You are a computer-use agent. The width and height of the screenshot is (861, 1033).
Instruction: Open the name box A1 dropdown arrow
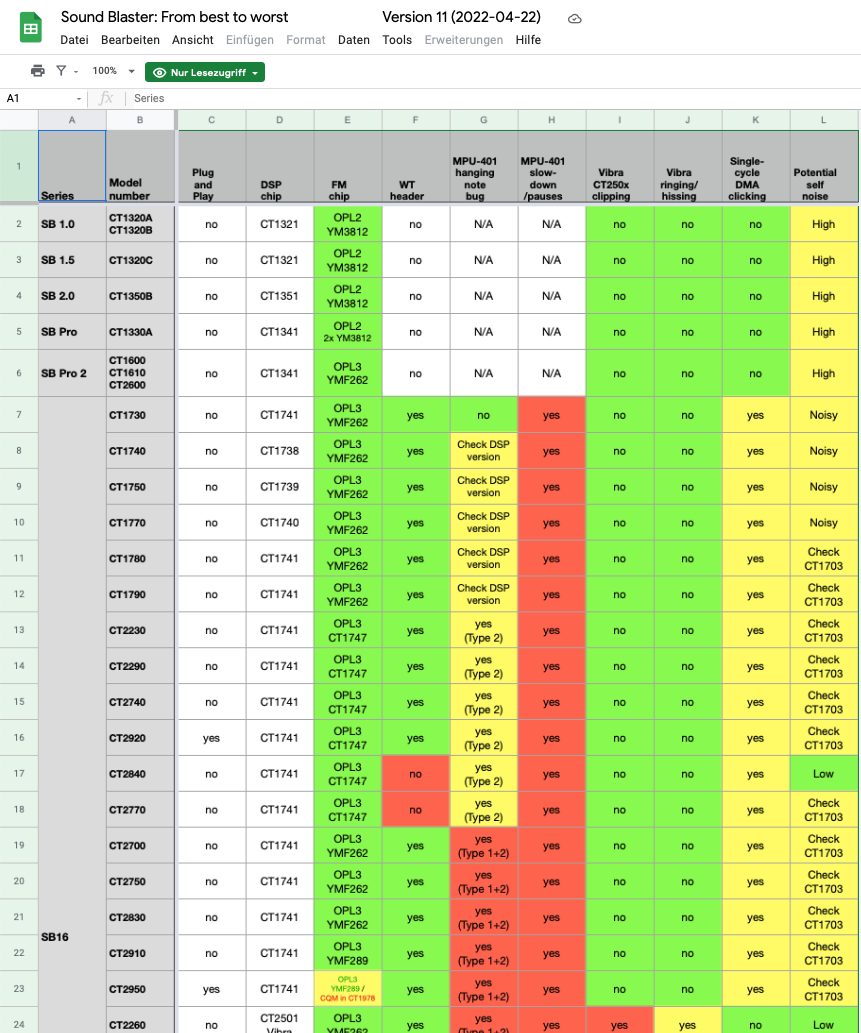[x=79, y=99]
